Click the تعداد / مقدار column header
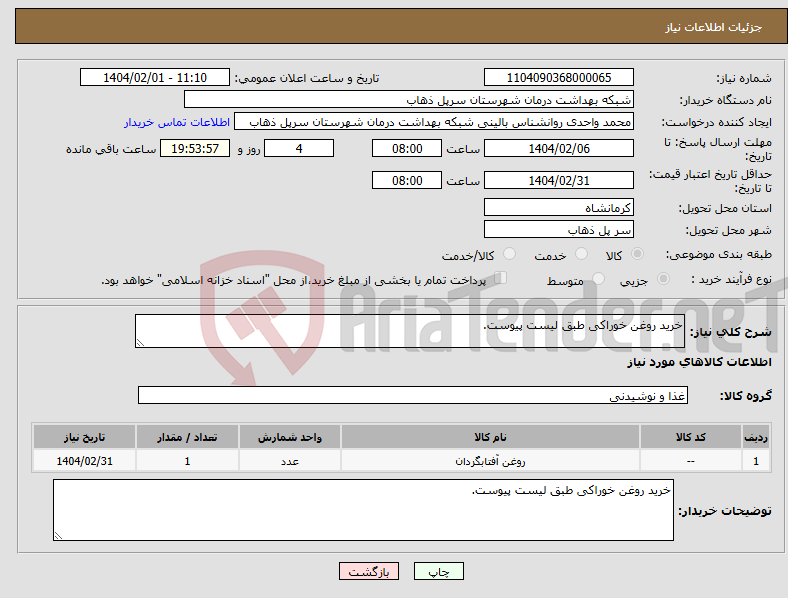 [x=187, y=437]
